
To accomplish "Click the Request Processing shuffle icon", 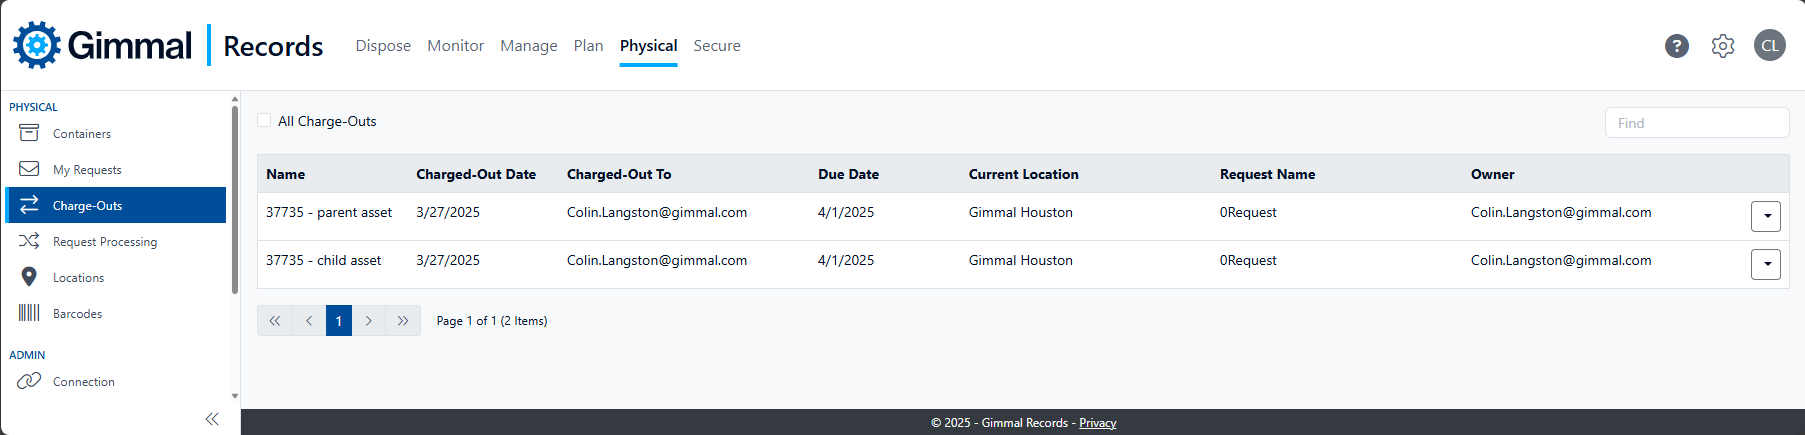I will point(29,241).
